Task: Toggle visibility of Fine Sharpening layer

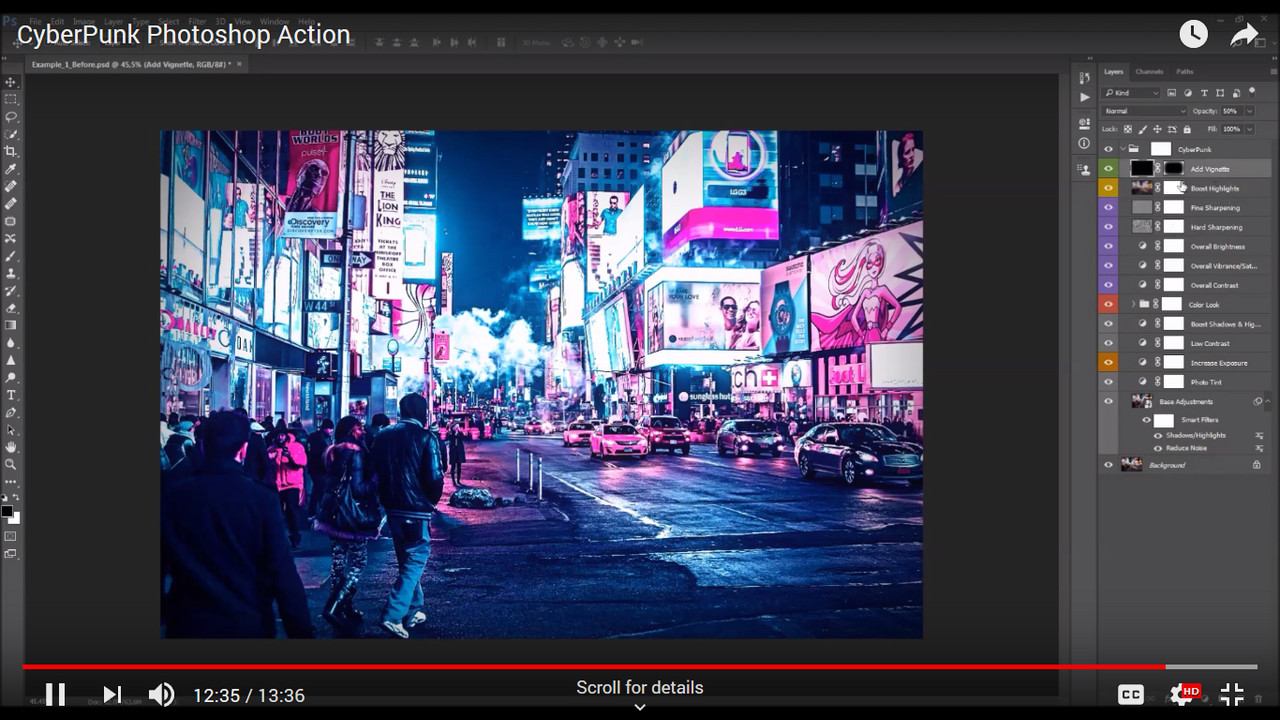Action: point(1108,207)
